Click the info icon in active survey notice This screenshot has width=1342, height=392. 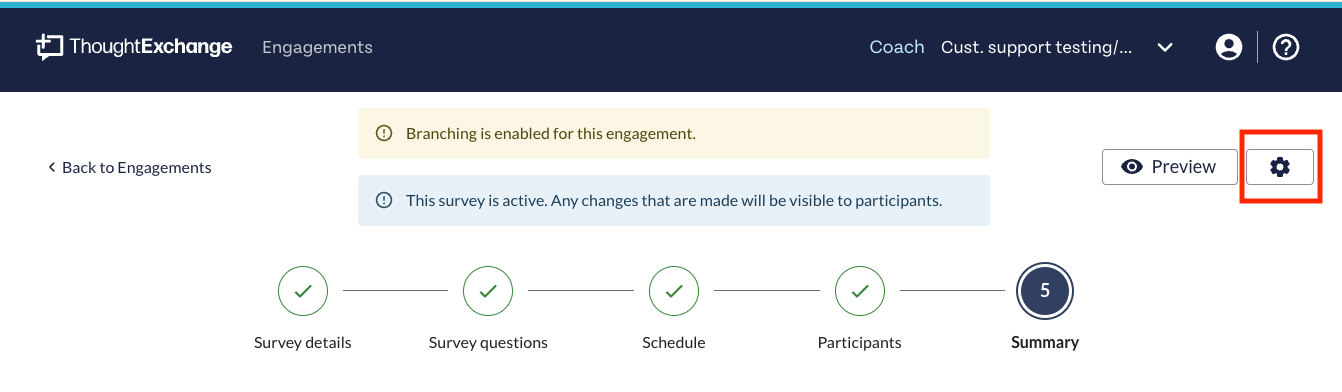tap(384, 200)
